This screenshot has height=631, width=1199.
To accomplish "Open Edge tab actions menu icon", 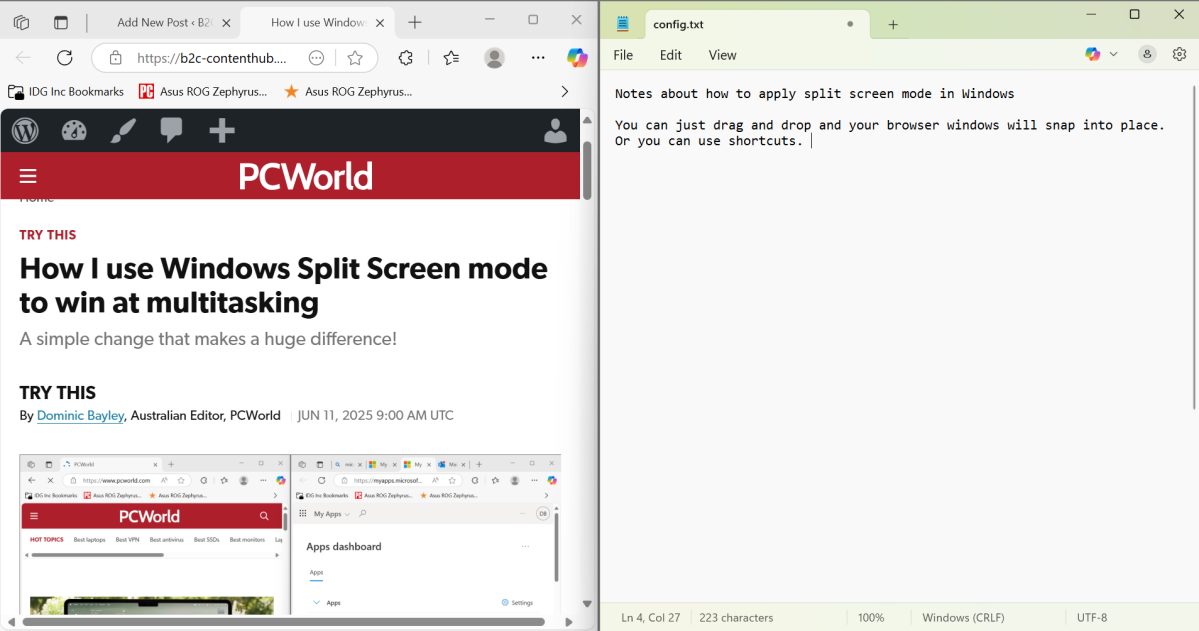I will click(60, 22).
